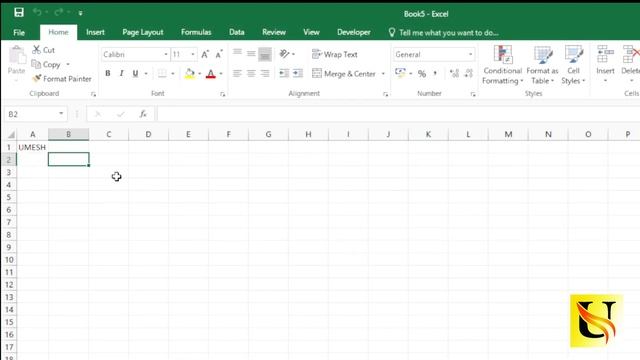Open the Copy options arrow
640x360 pixels.
[x=68, y=64]
